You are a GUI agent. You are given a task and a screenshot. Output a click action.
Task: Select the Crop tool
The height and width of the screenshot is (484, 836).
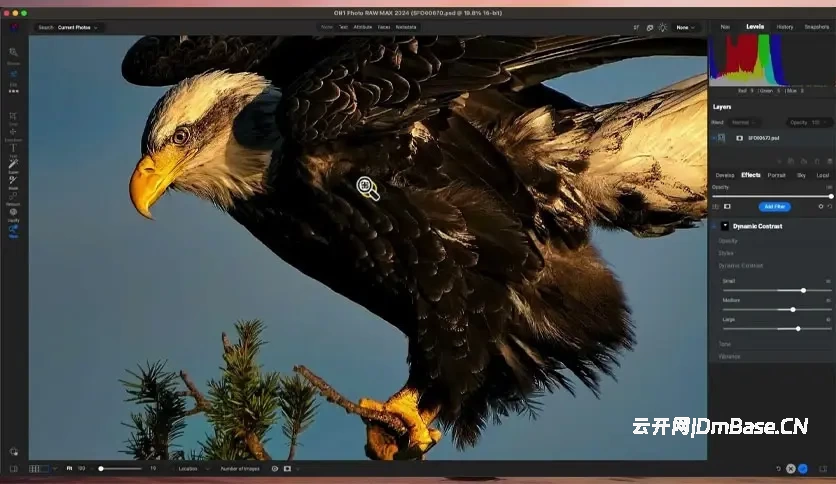pos(13,116)
